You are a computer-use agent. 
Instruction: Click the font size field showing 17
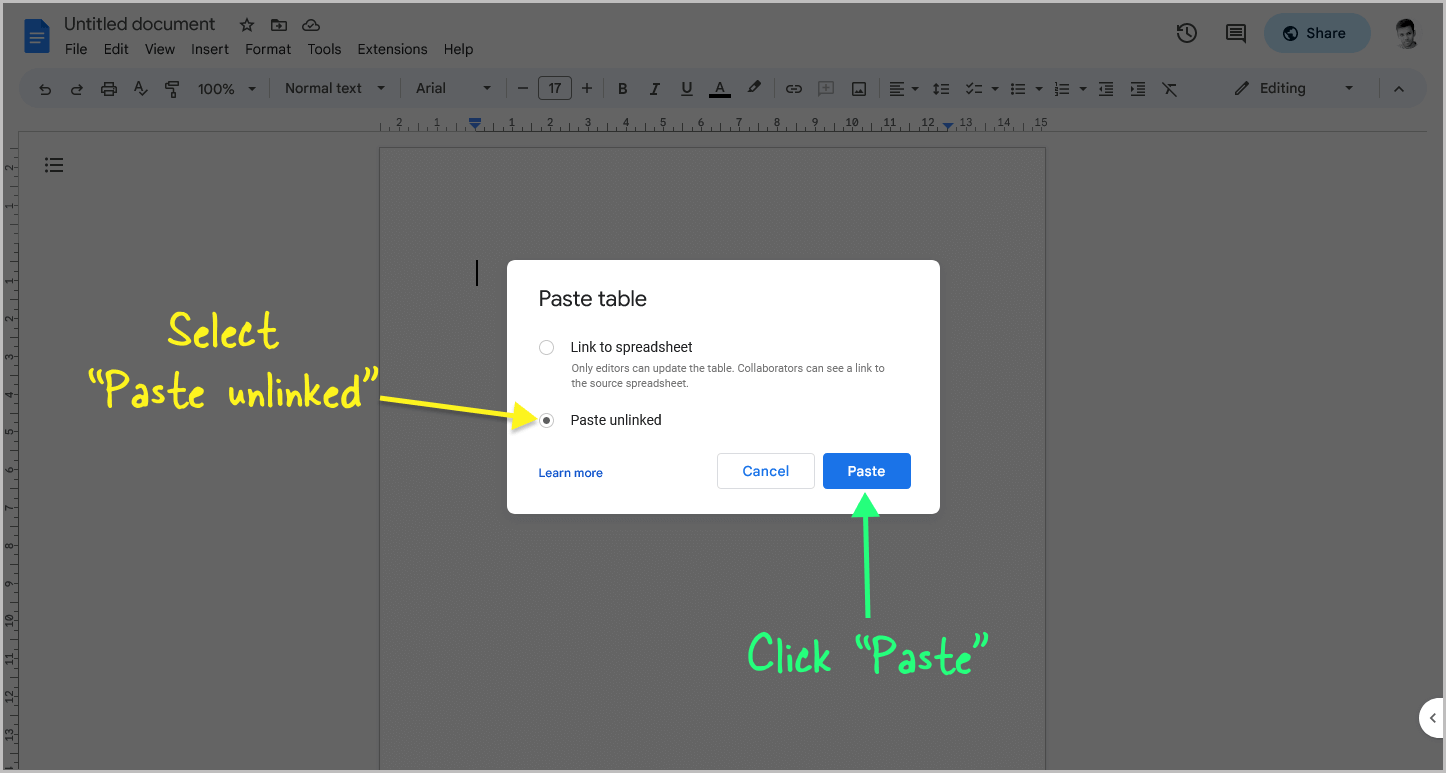coord(555,88)
